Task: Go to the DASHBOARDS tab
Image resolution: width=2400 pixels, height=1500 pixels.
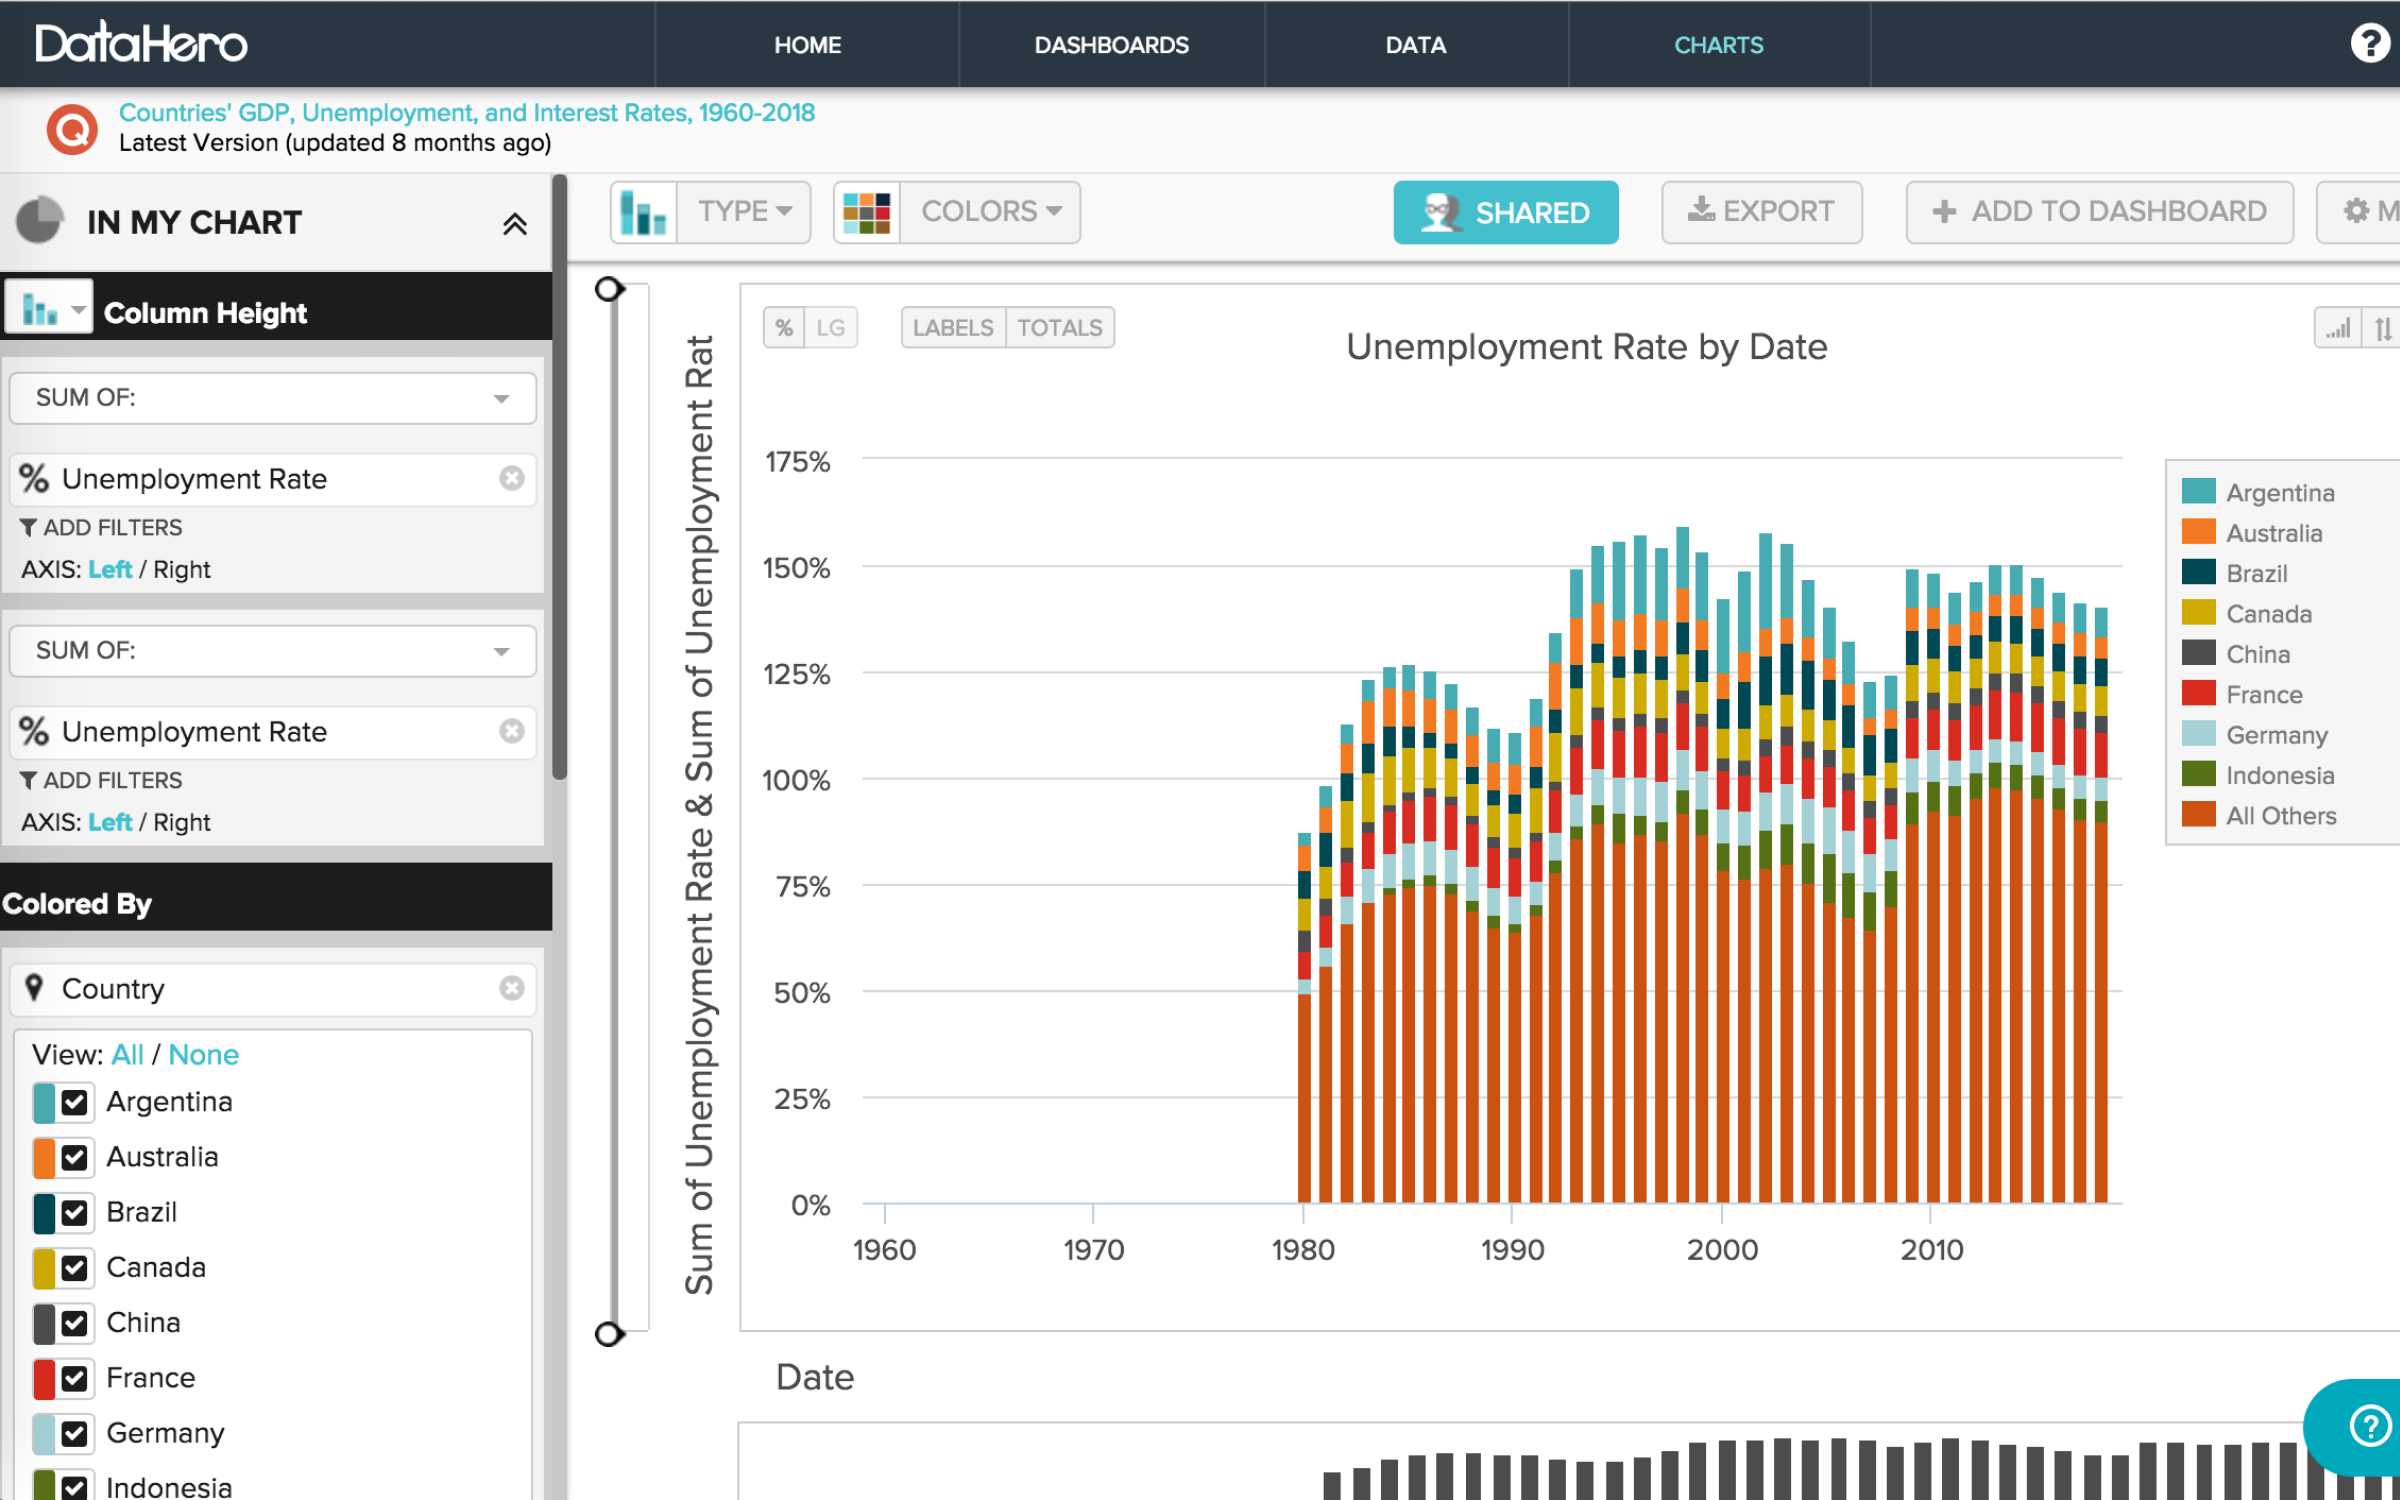Action: 1111,45
